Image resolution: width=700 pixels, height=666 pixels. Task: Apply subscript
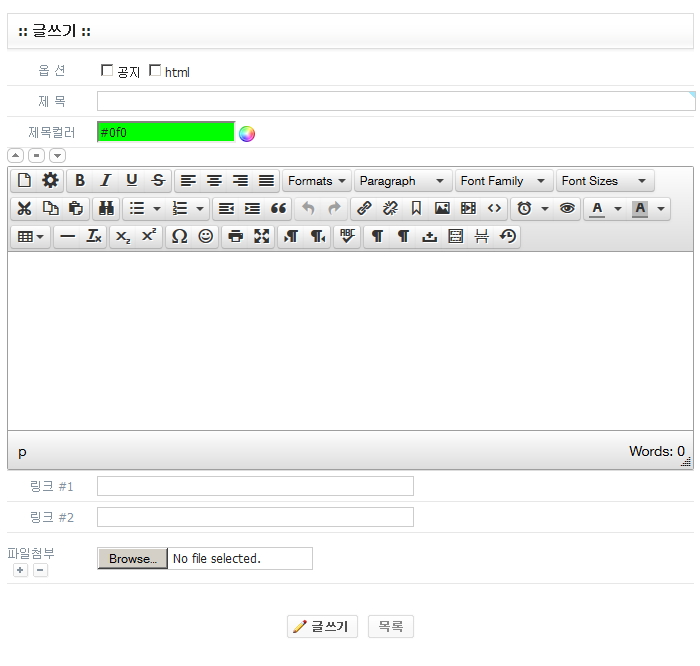click(x=123, y=237)
